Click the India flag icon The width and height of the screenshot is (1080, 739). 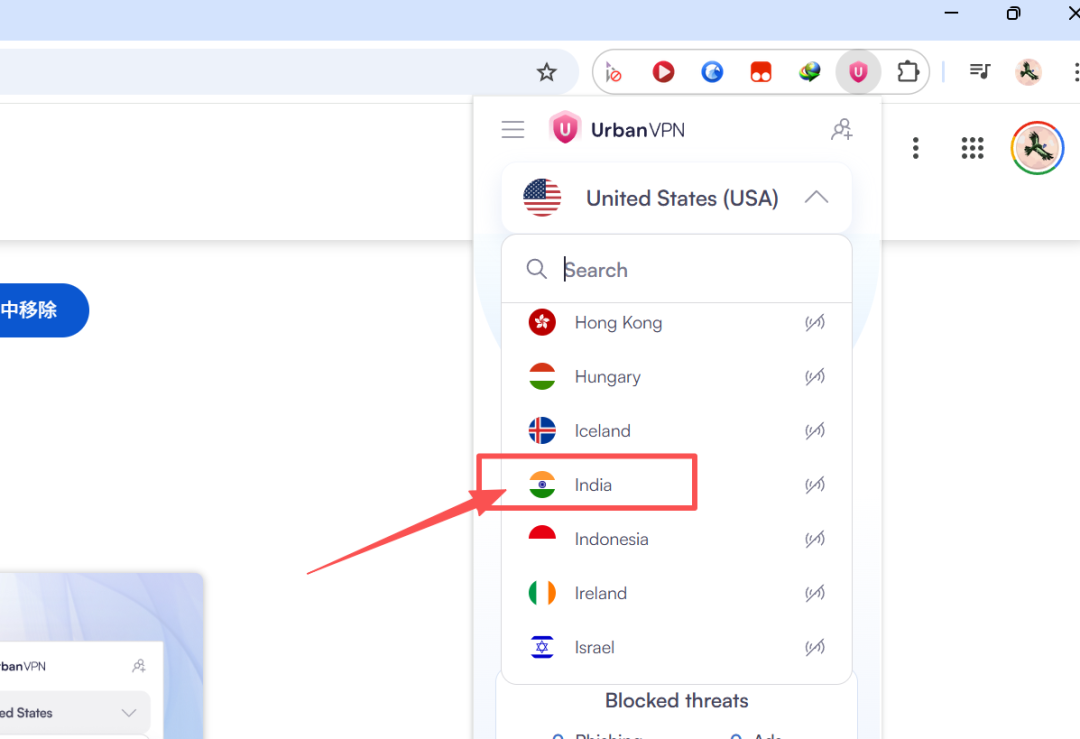(542, 485)
